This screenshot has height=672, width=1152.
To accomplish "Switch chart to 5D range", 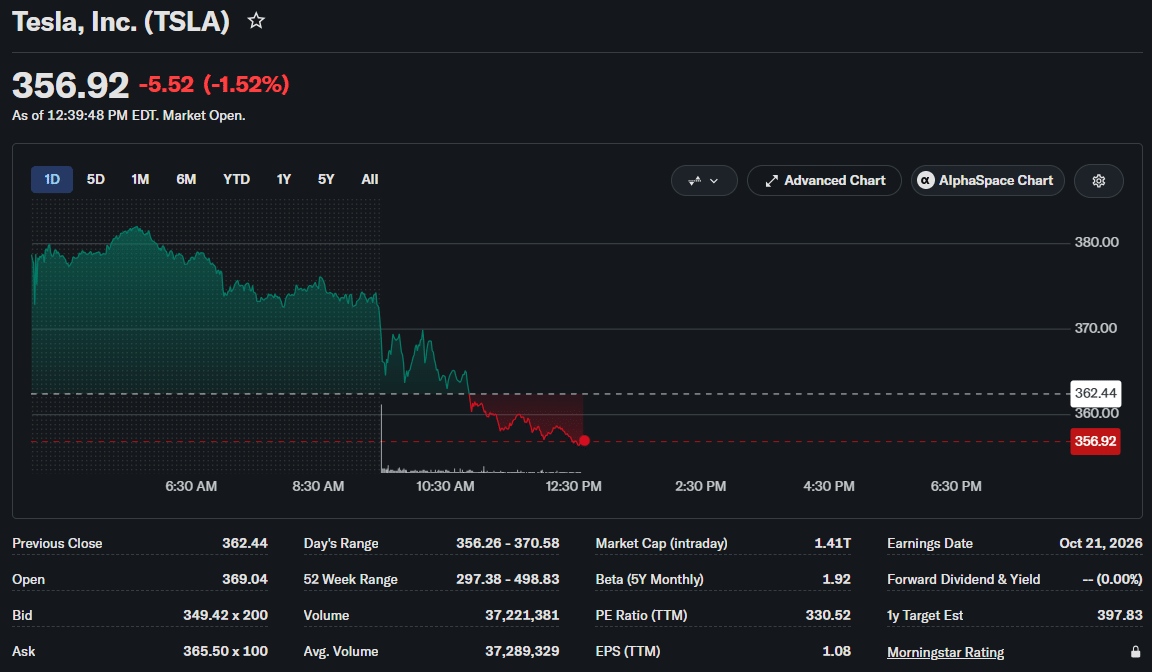I will coord(96,179).
